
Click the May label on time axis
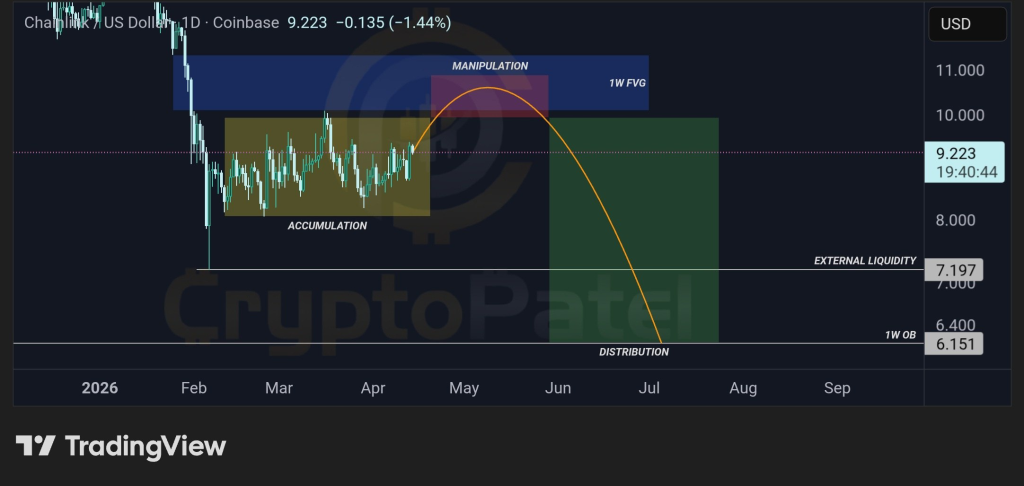pos(464,388)
